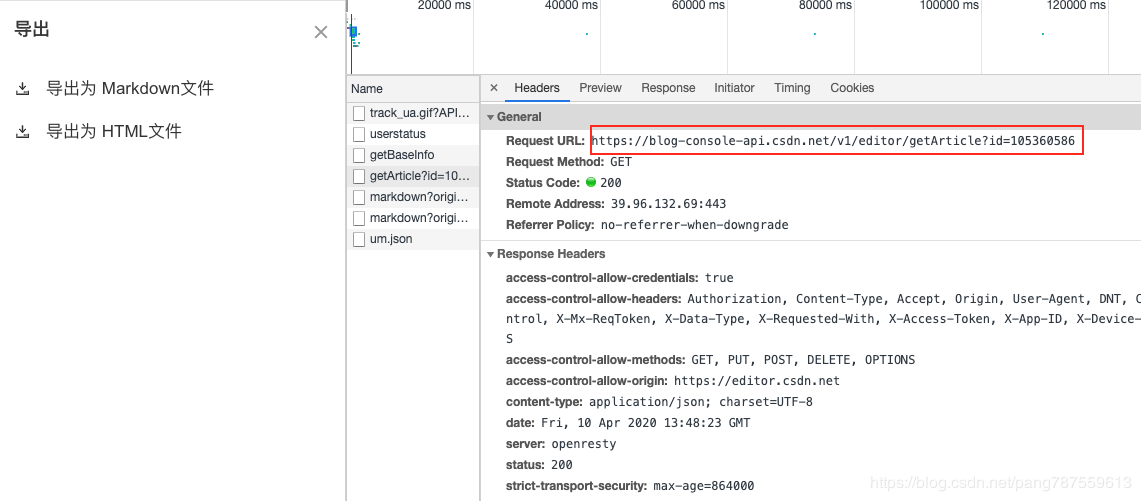
Task: Click the Request Method GET value
Action: pos(621,162)
